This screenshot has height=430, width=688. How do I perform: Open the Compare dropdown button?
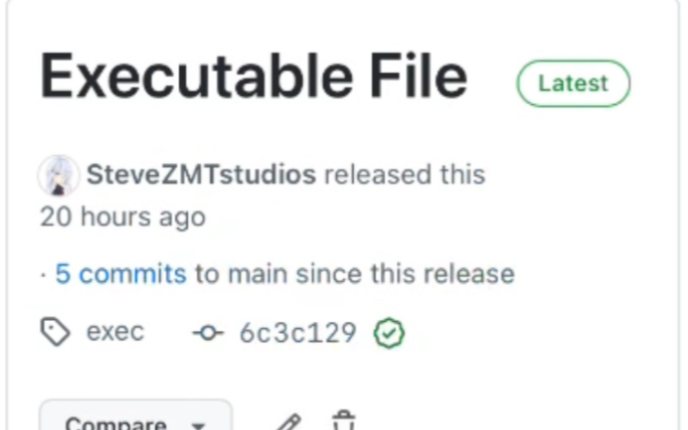[x=136, y=415]
